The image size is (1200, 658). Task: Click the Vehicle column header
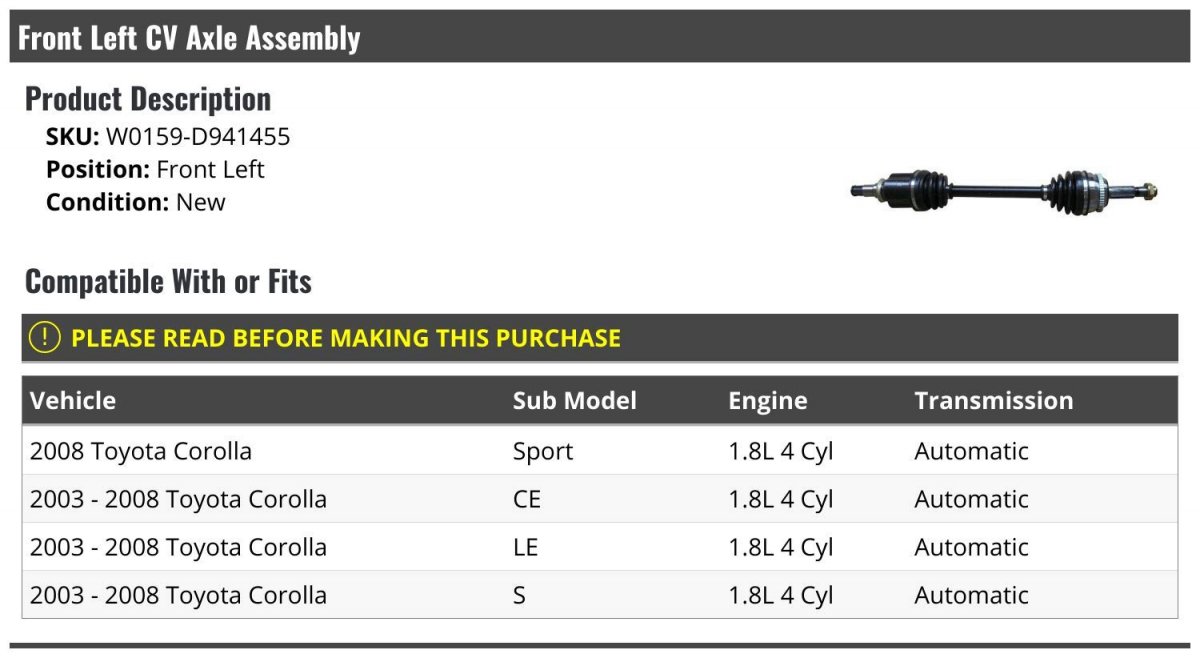tap(73, 401)
